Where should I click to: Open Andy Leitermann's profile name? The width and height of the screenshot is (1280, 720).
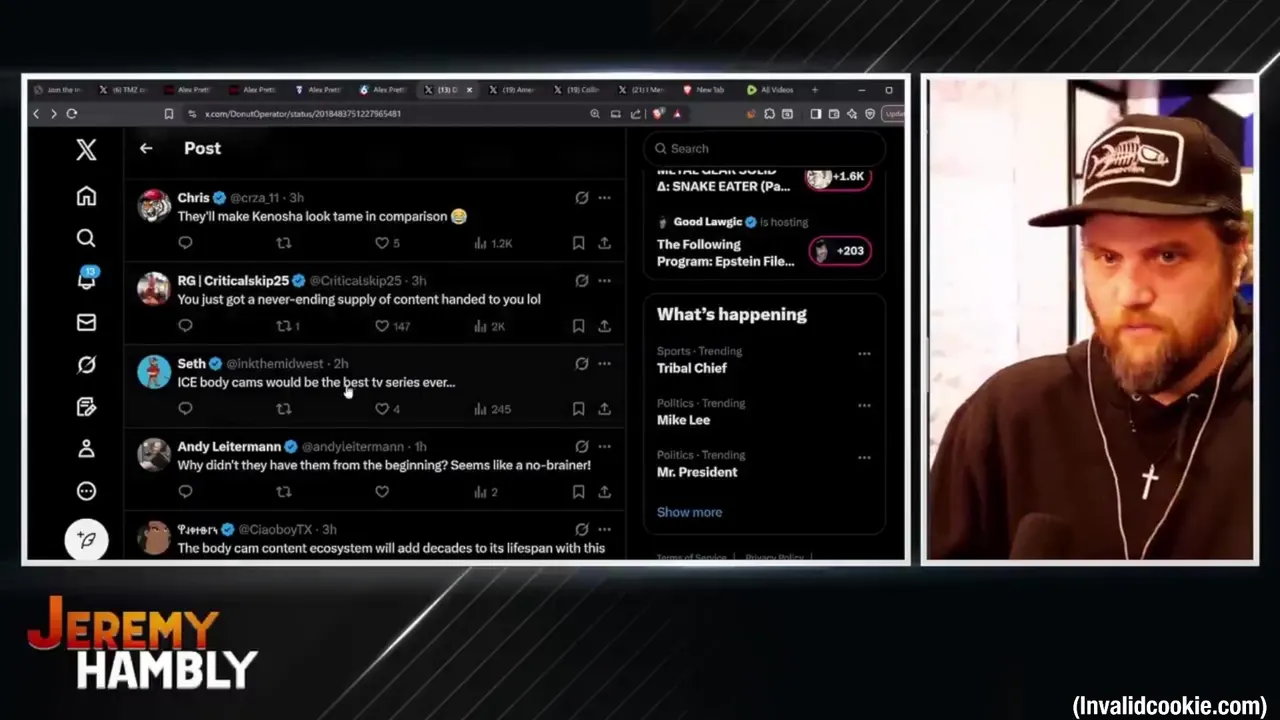pos(229,447)
